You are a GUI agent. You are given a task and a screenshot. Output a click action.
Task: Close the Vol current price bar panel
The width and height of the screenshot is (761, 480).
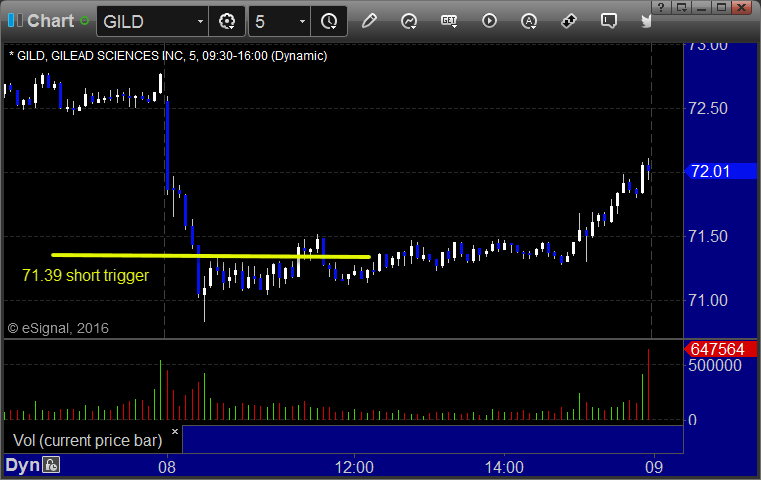coord(175,431)
